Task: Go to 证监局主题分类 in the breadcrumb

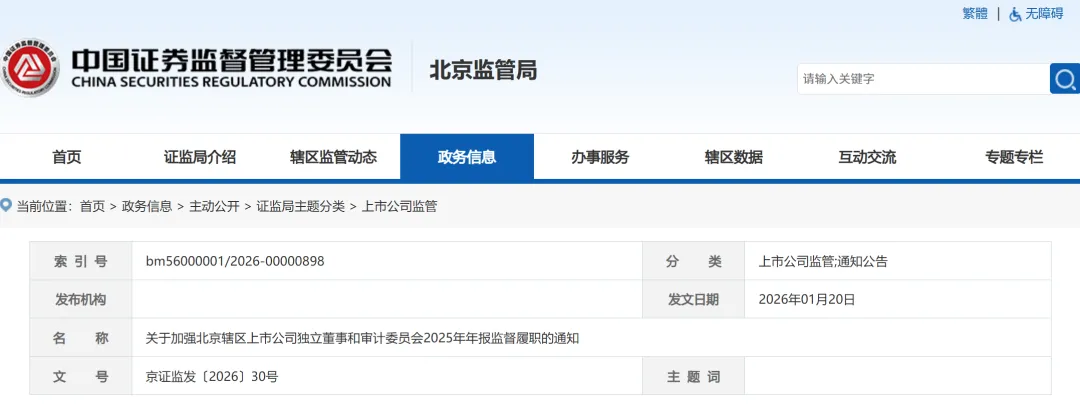Action: coord(300,206)
